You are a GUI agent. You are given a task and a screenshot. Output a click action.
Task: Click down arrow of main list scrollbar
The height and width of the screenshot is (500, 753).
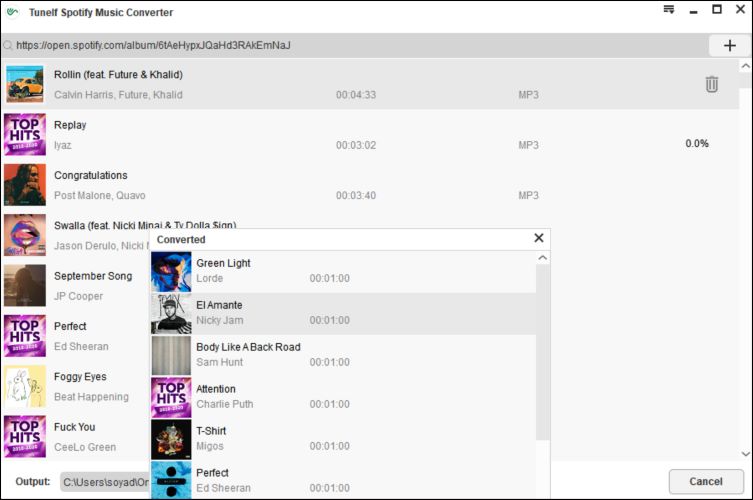pyautogui.click(x=745, y=453)
